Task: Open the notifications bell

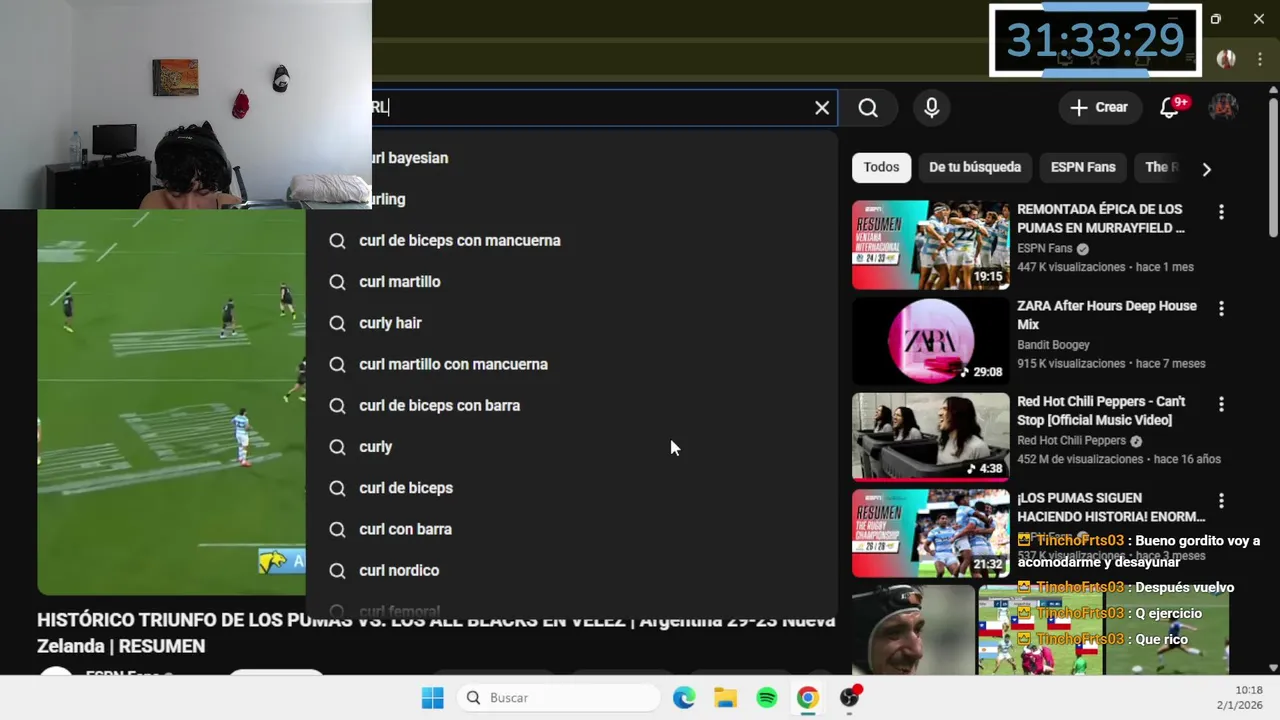Action: [x=1169, y=108]
